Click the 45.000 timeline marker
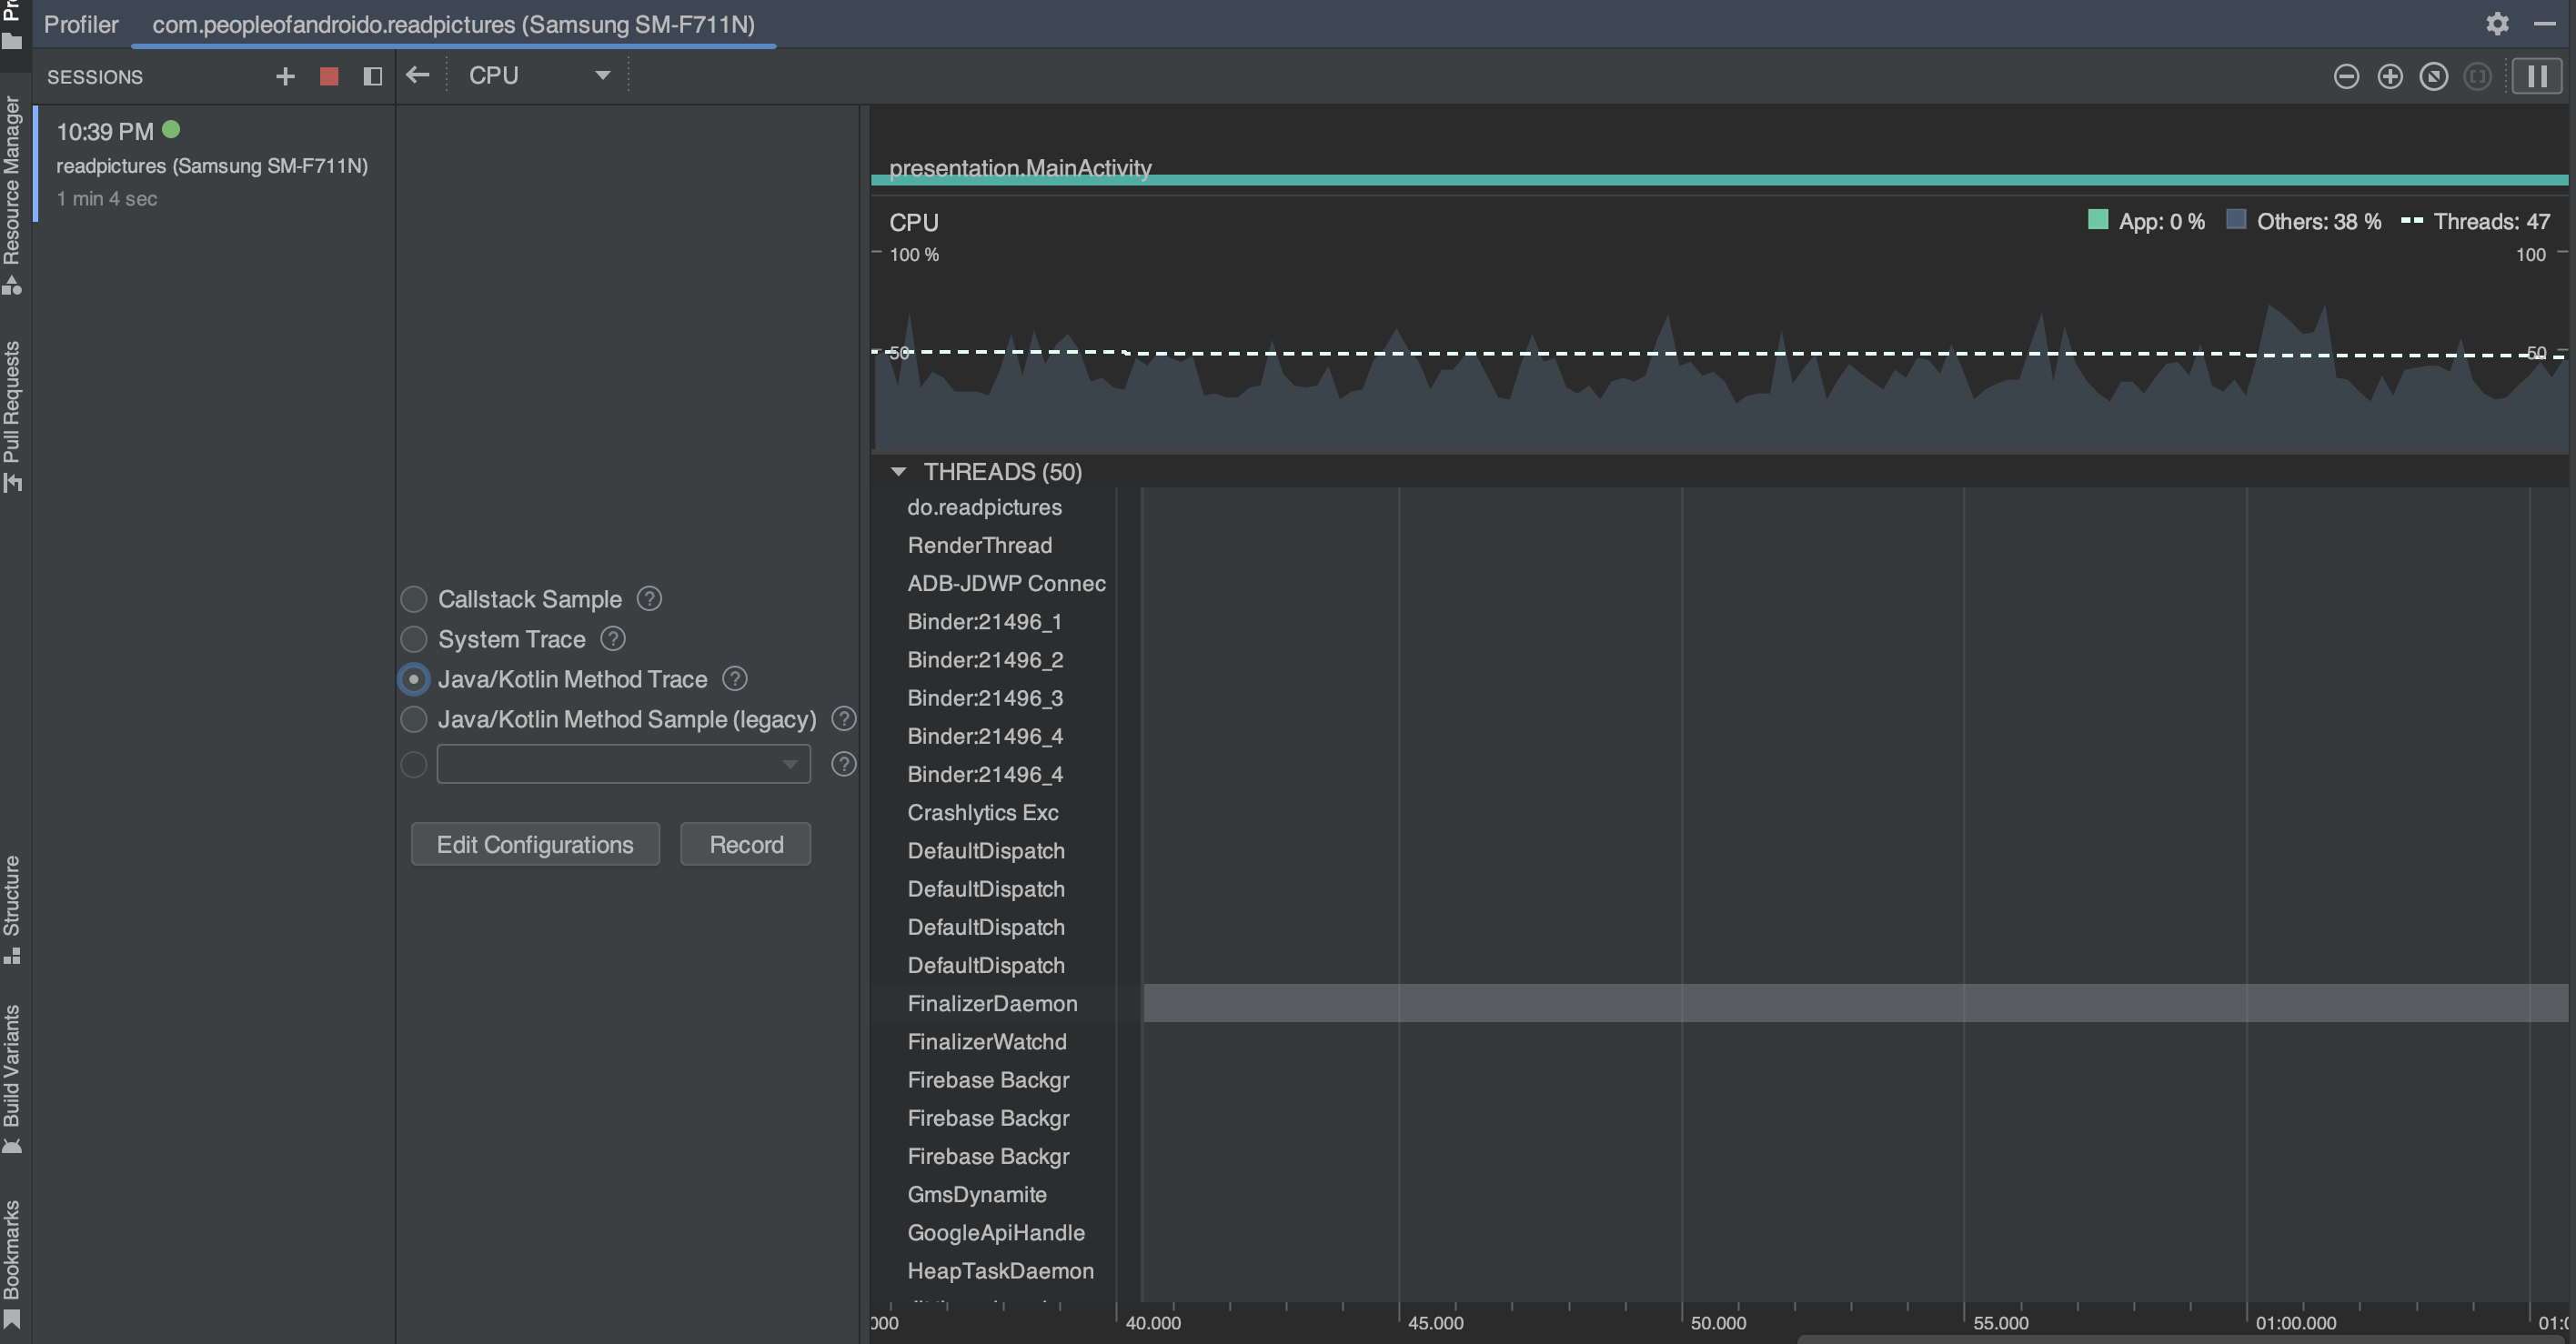2576x1344 pixels. tap(1435, 1322)
